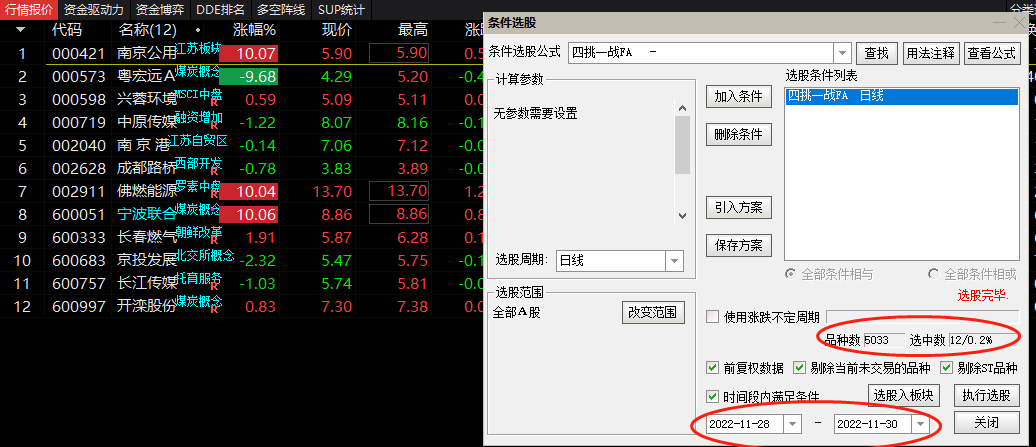The image size is (1036, 447).
Task: Select 全部条件相与 radio button
Action: 790,273
